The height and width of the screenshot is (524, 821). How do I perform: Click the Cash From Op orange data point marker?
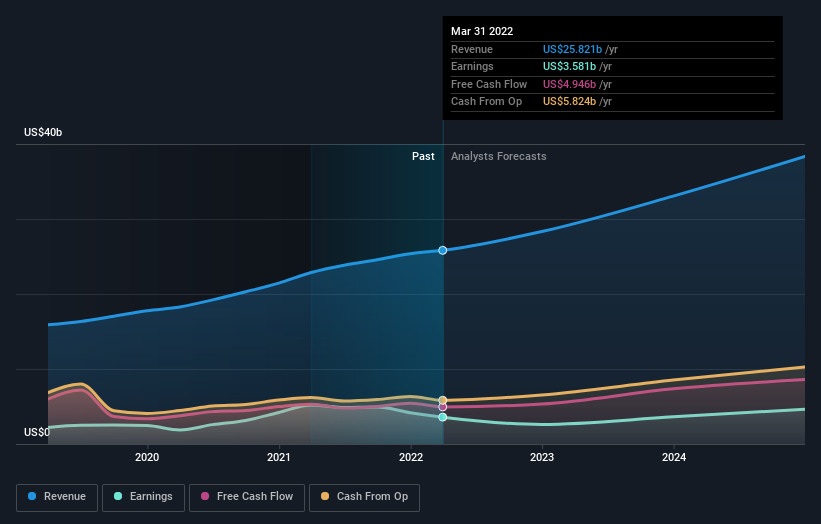coord(442,400)
